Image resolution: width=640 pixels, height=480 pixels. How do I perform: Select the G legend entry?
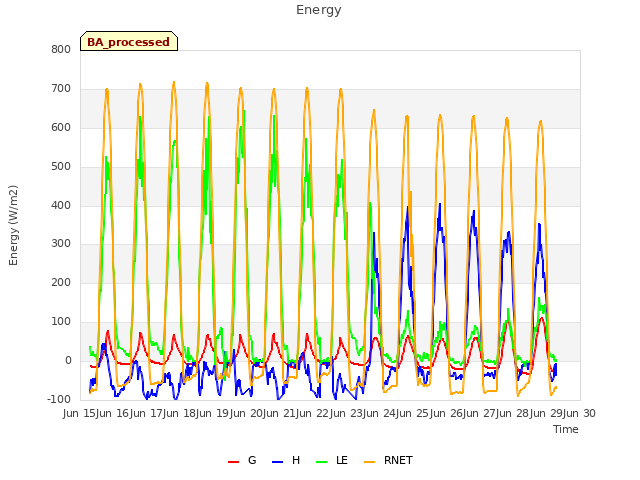242,460
